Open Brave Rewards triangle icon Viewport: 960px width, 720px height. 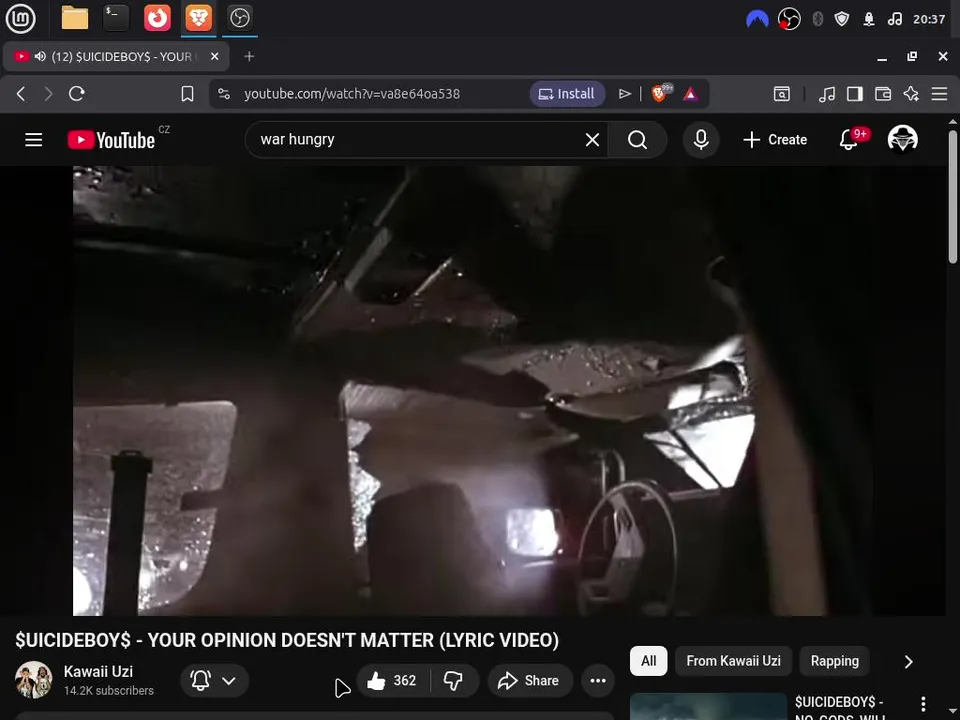691,94
